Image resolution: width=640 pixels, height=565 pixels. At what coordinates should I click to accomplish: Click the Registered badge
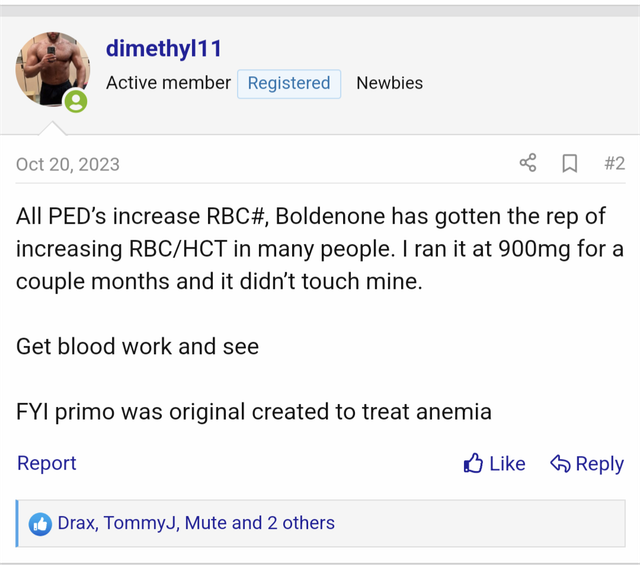289,83
